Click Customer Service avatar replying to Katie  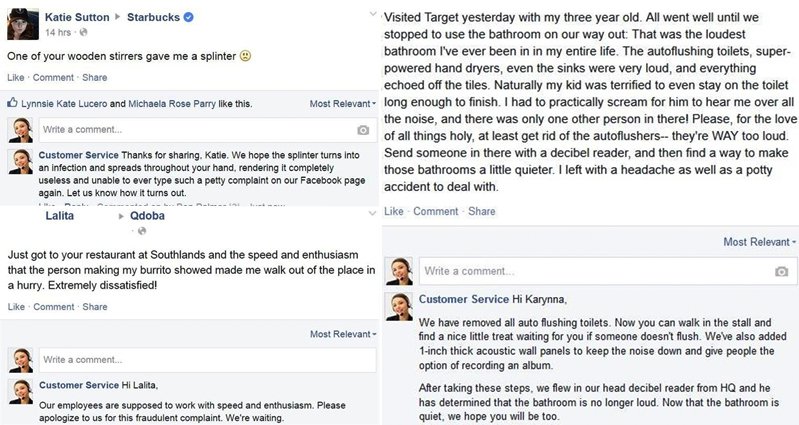(x=18, y=162)
